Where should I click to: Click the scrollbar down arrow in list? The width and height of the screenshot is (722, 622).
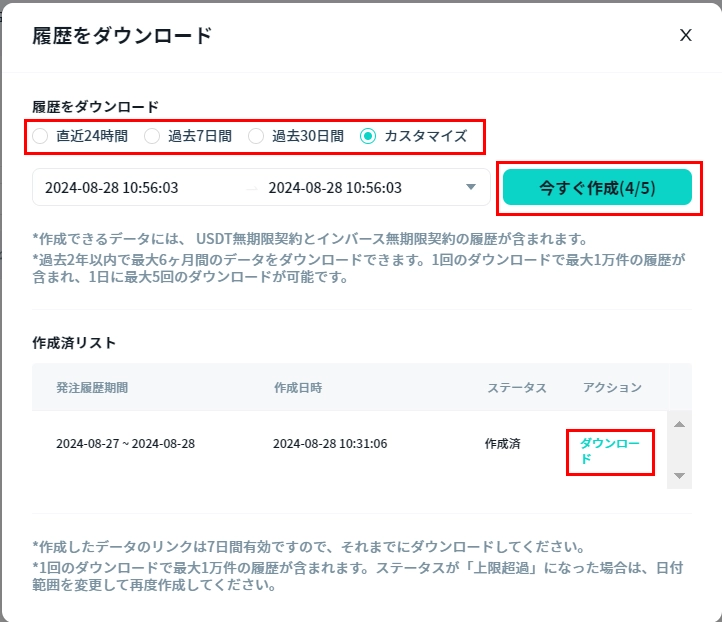679,475
